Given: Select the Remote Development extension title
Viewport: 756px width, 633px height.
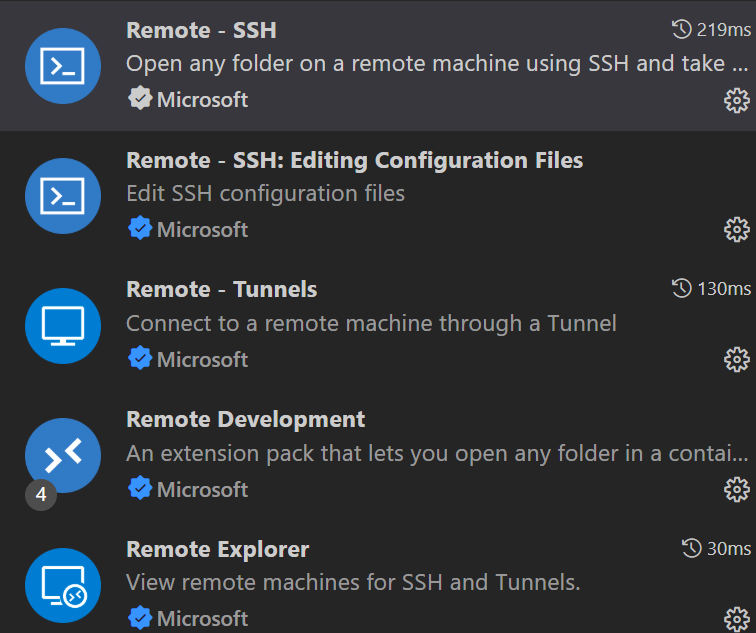Looking at the screenshot, I should click(246, 419).
